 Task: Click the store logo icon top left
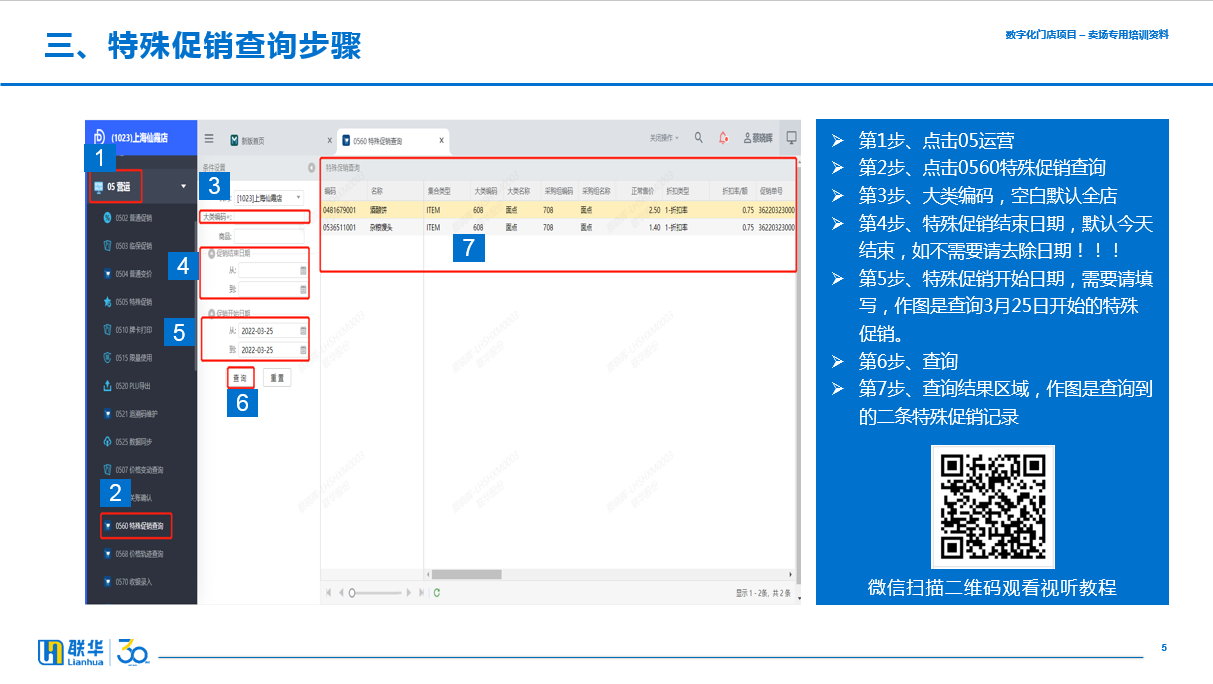pos(99,137)
